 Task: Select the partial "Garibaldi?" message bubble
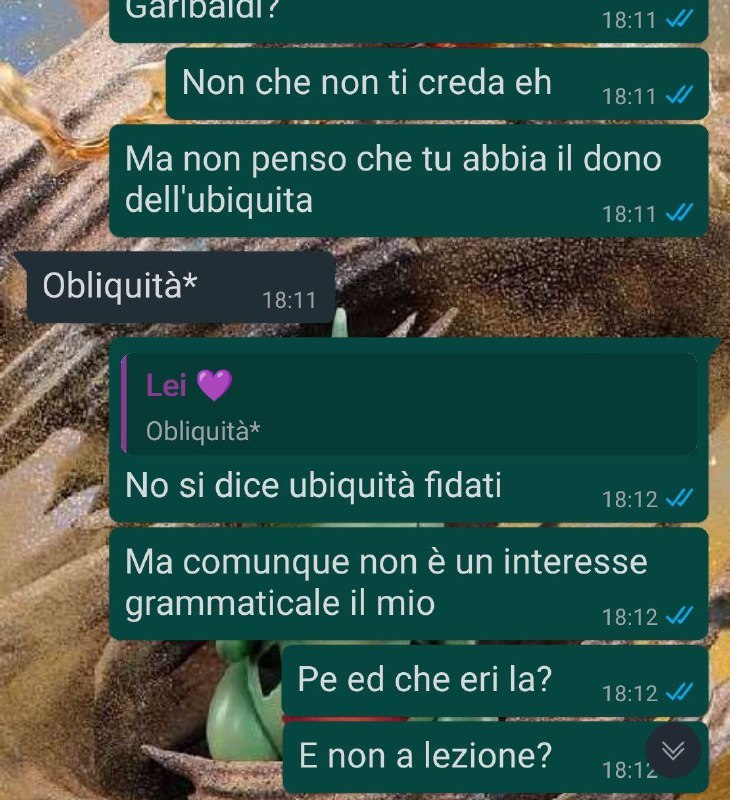[x=409, y=20]
